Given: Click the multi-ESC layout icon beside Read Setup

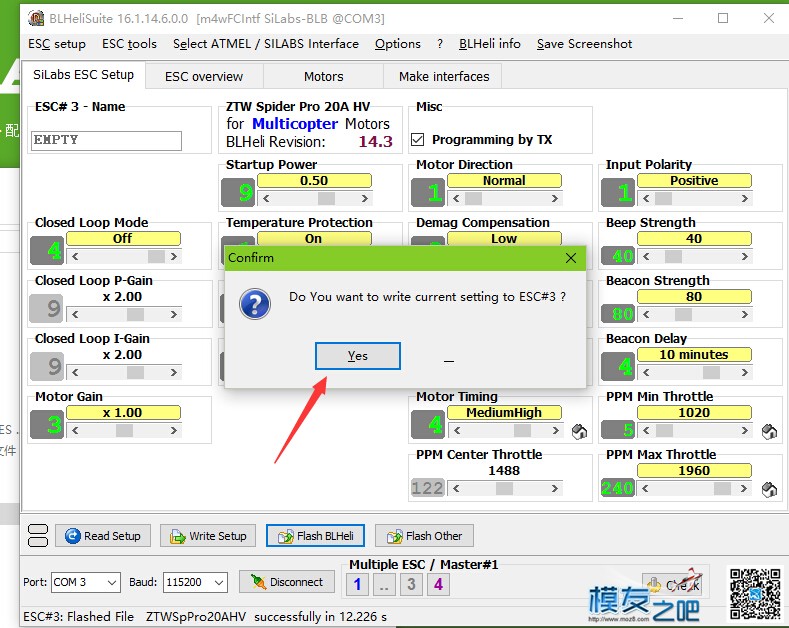Looking at the screenshot, I should click(38, 535).
